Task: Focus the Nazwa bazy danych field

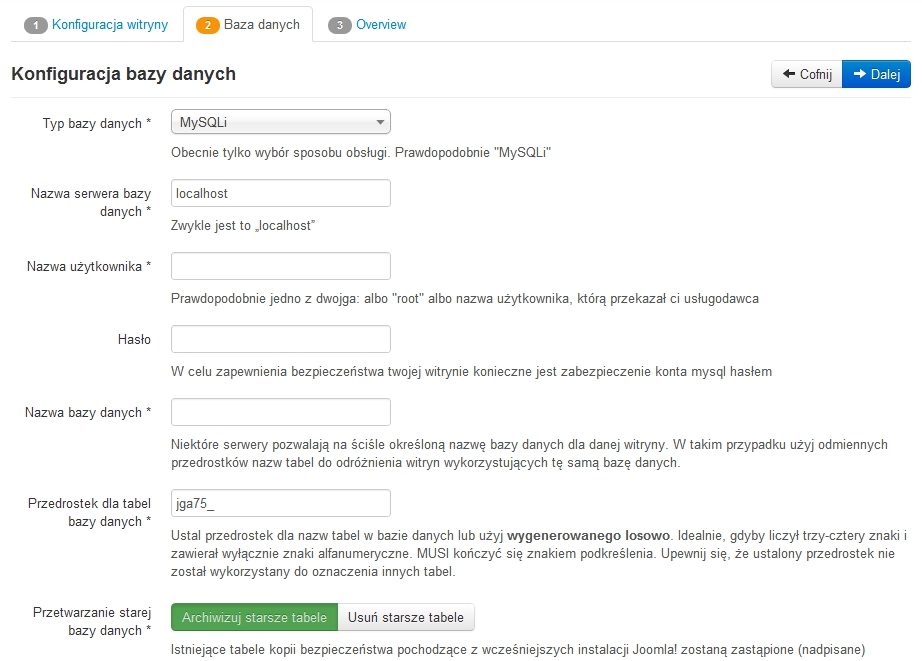Action: coord(281,412)
